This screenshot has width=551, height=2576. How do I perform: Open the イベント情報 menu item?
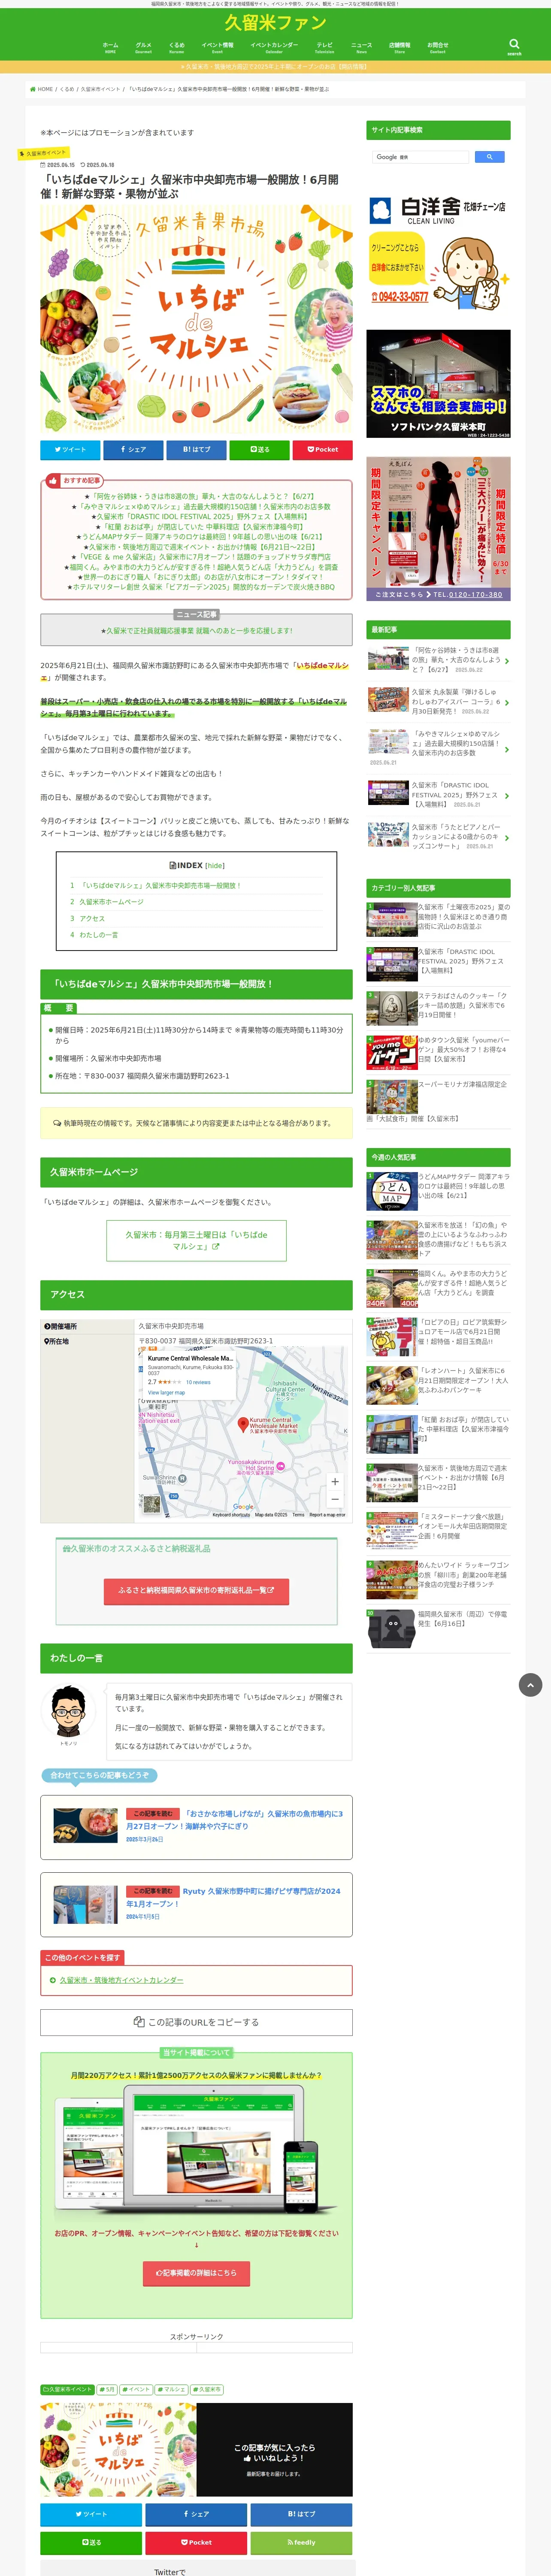(x=217, y=47)
